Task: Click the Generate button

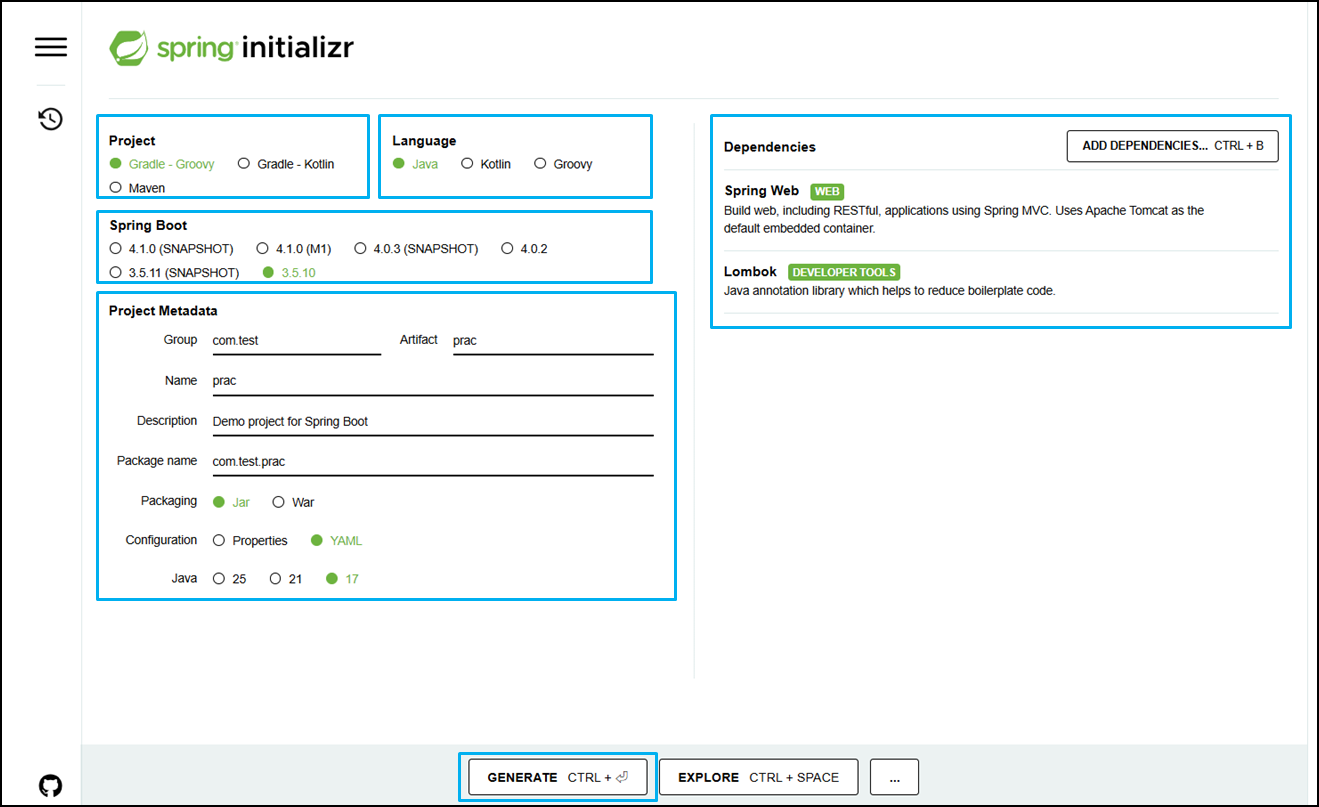Action: pos(558,777)
